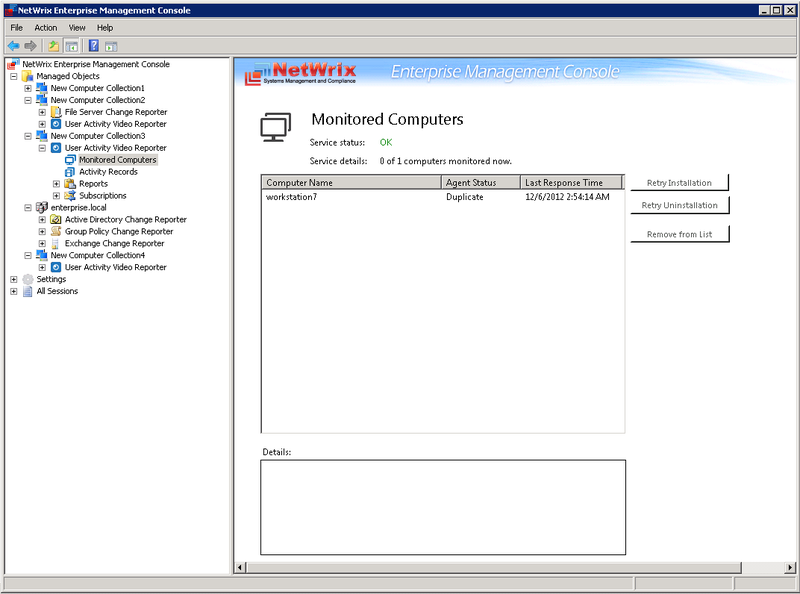Click the Retry Installation button
Viewport: 800px width, 594px height.
680,183
